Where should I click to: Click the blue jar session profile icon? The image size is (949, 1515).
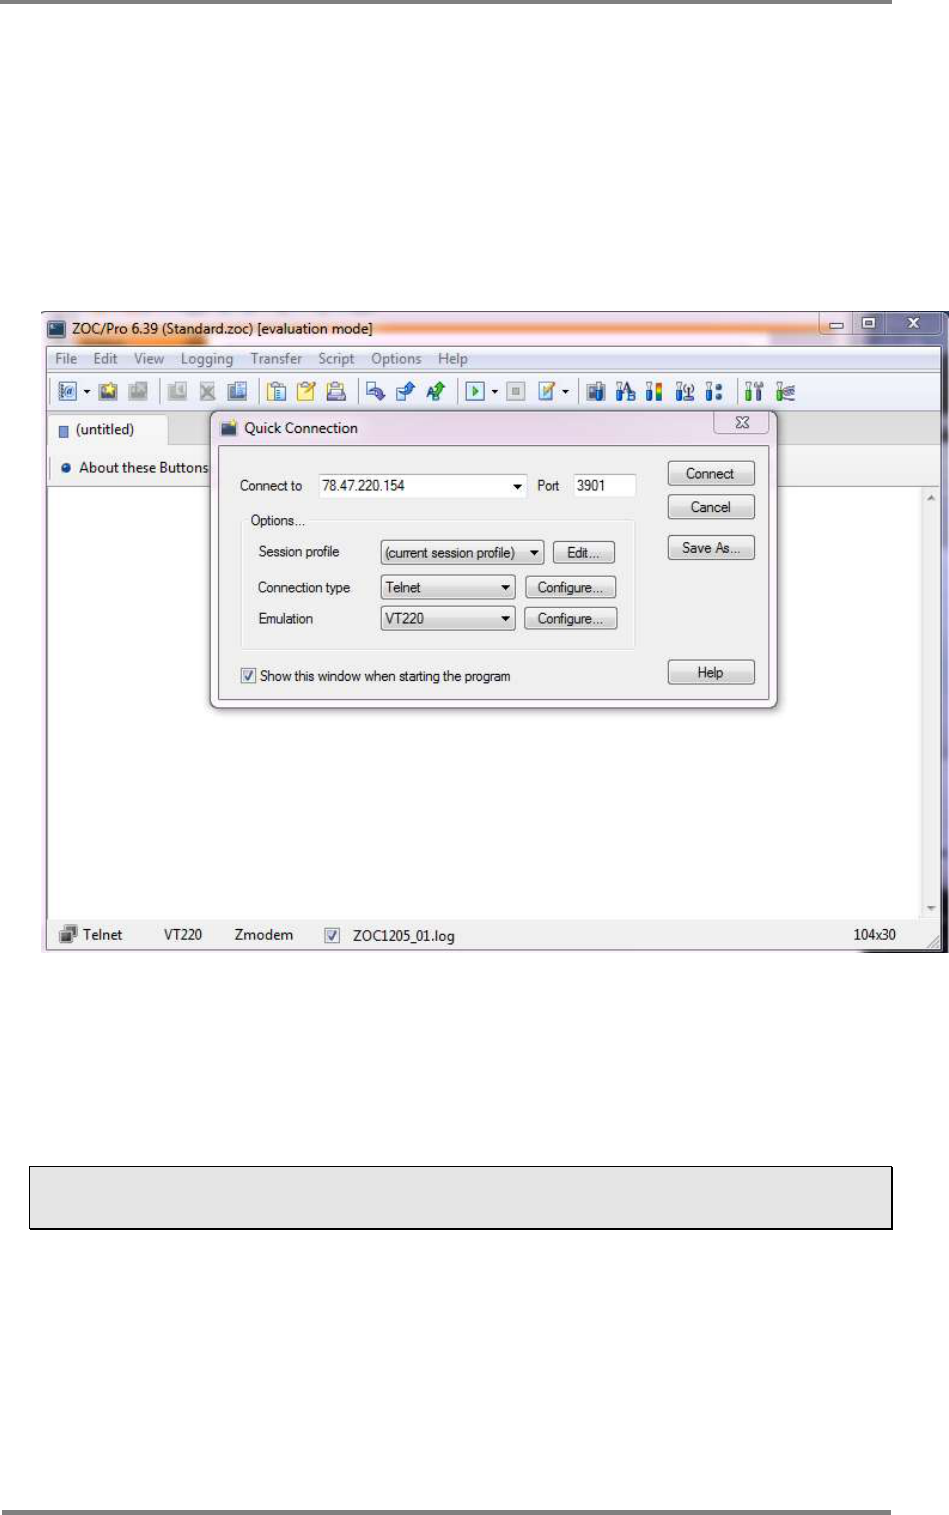pos(596,392)
